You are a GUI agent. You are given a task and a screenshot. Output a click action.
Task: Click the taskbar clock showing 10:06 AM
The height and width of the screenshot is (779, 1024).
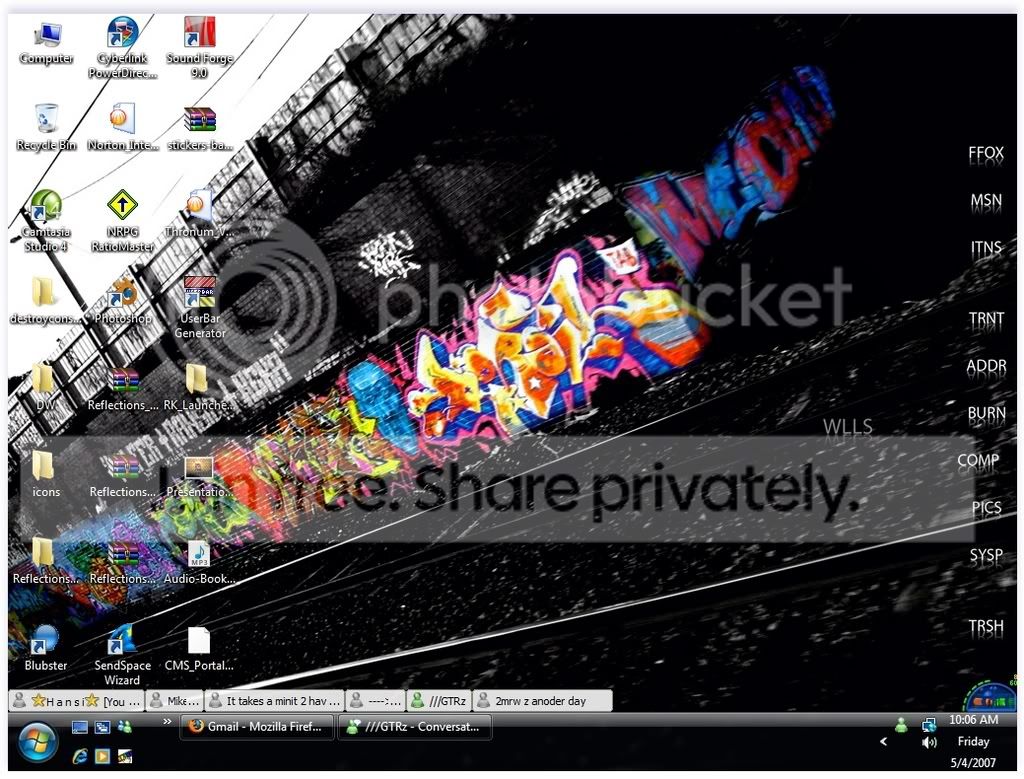pos(973,720)
